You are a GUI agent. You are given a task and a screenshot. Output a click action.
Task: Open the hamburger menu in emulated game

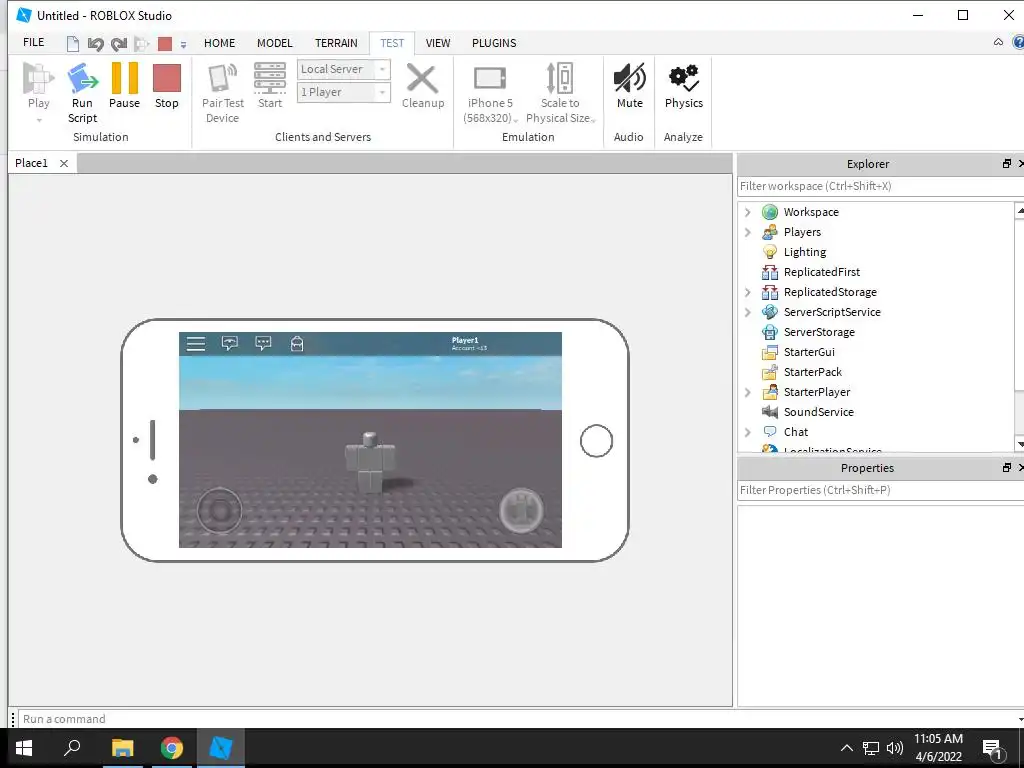[196, 344]
